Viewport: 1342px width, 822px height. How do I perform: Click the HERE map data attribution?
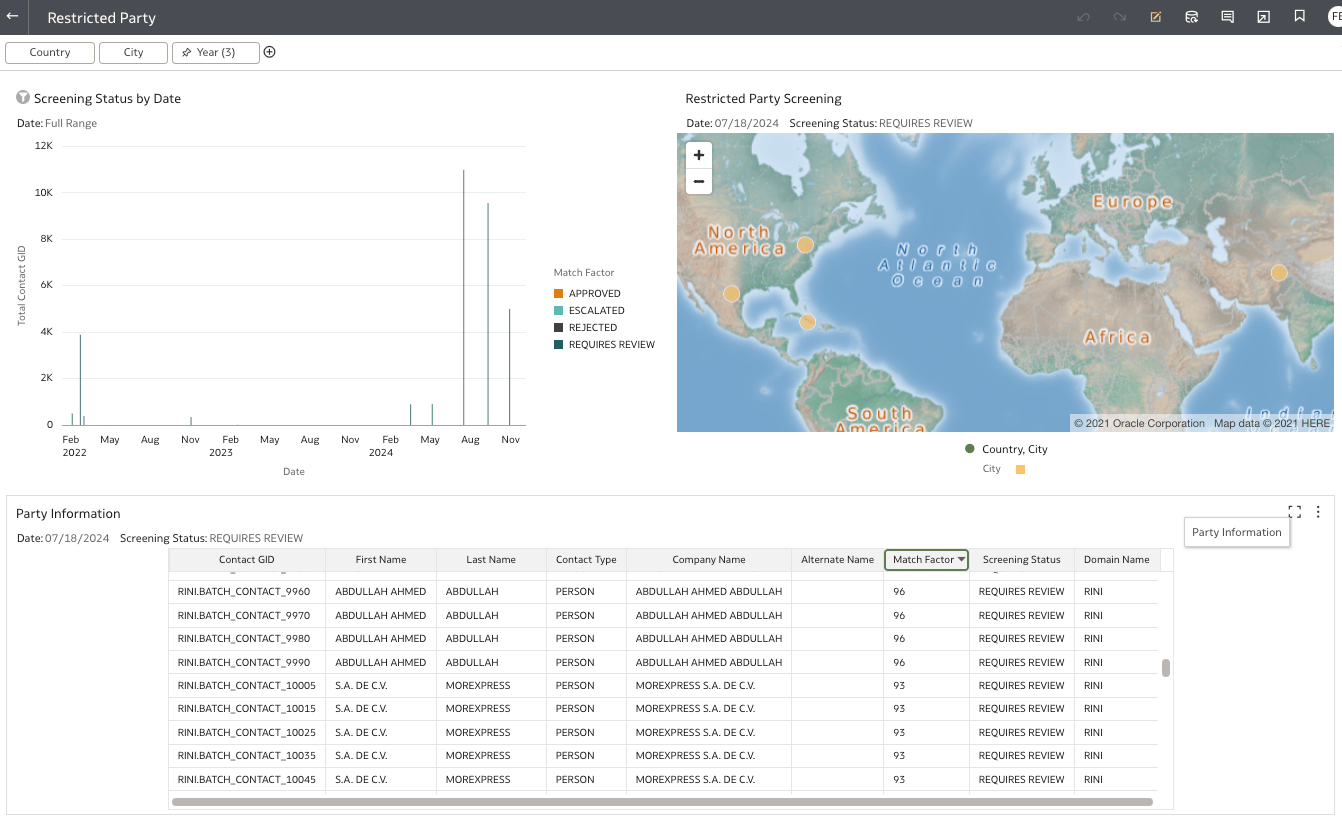click(1272, 424)
